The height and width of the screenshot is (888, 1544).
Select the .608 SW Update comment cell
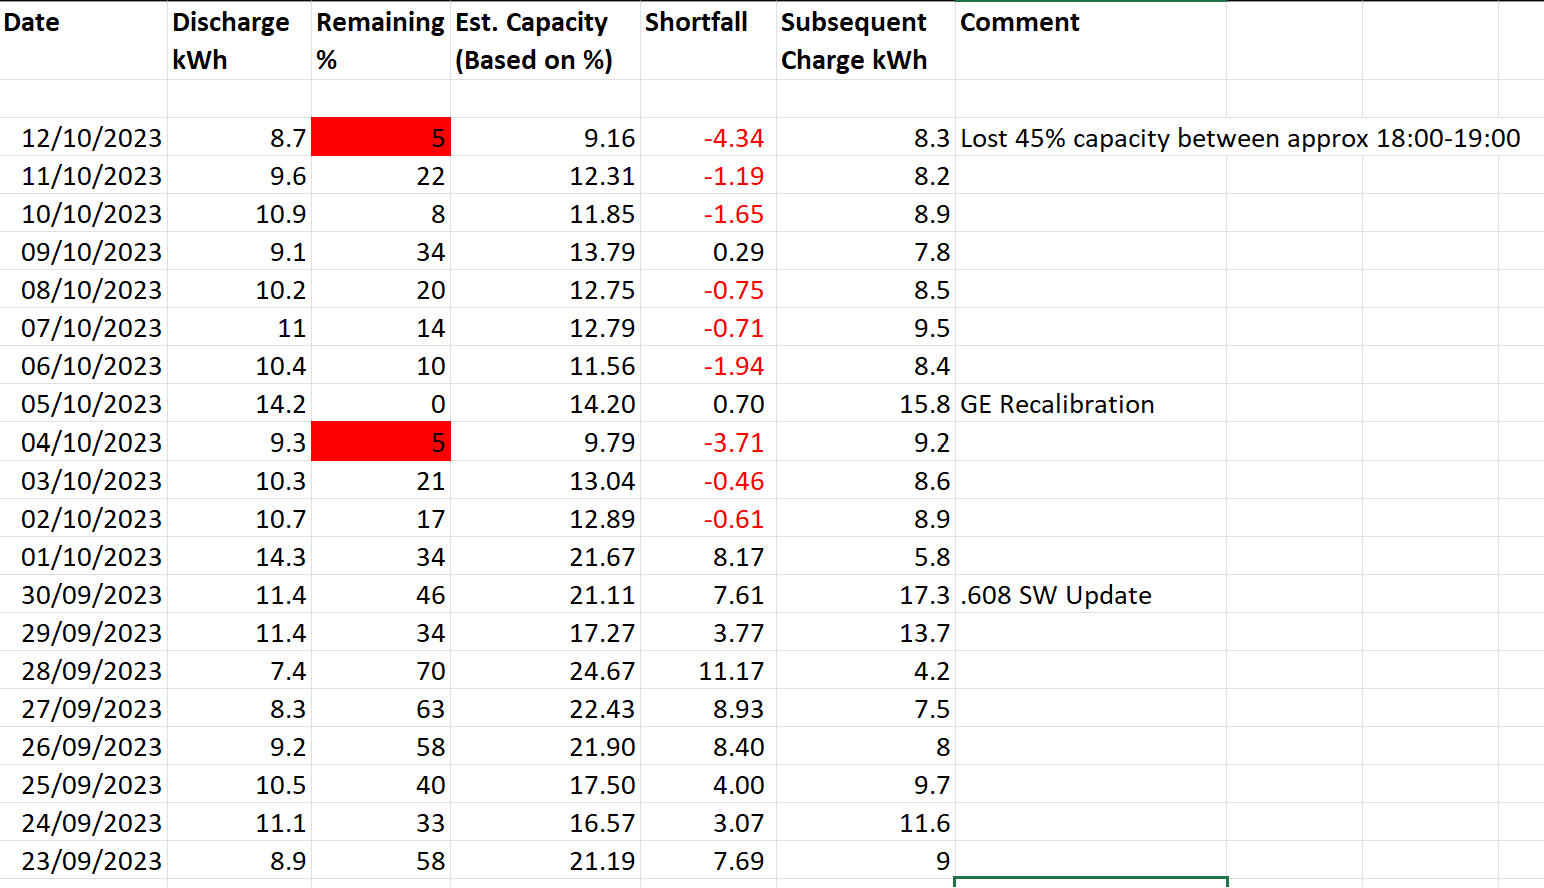click(1091, 595)
